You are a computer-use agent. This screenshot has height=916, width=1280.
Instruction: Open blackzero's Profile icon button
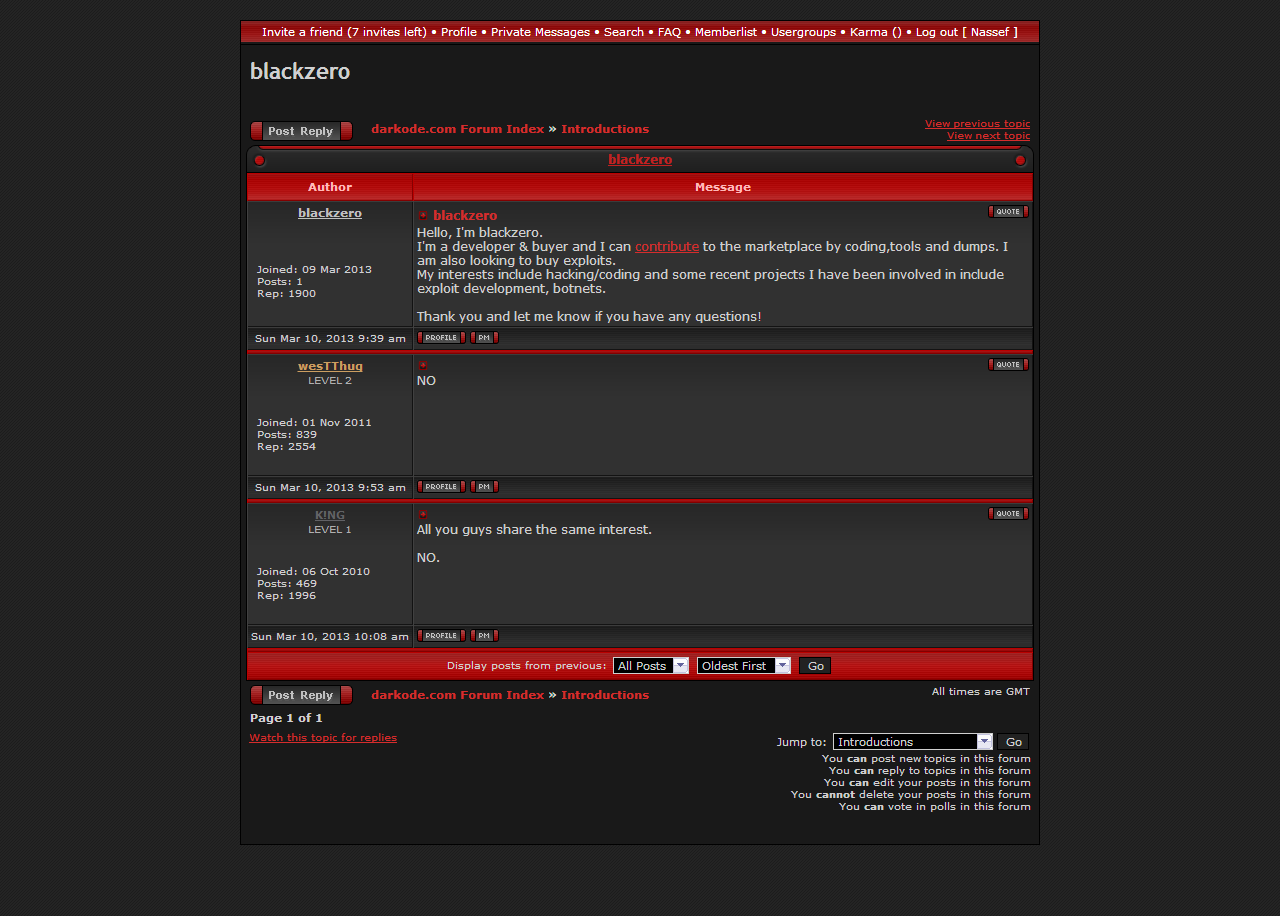[x=441, y=338]
